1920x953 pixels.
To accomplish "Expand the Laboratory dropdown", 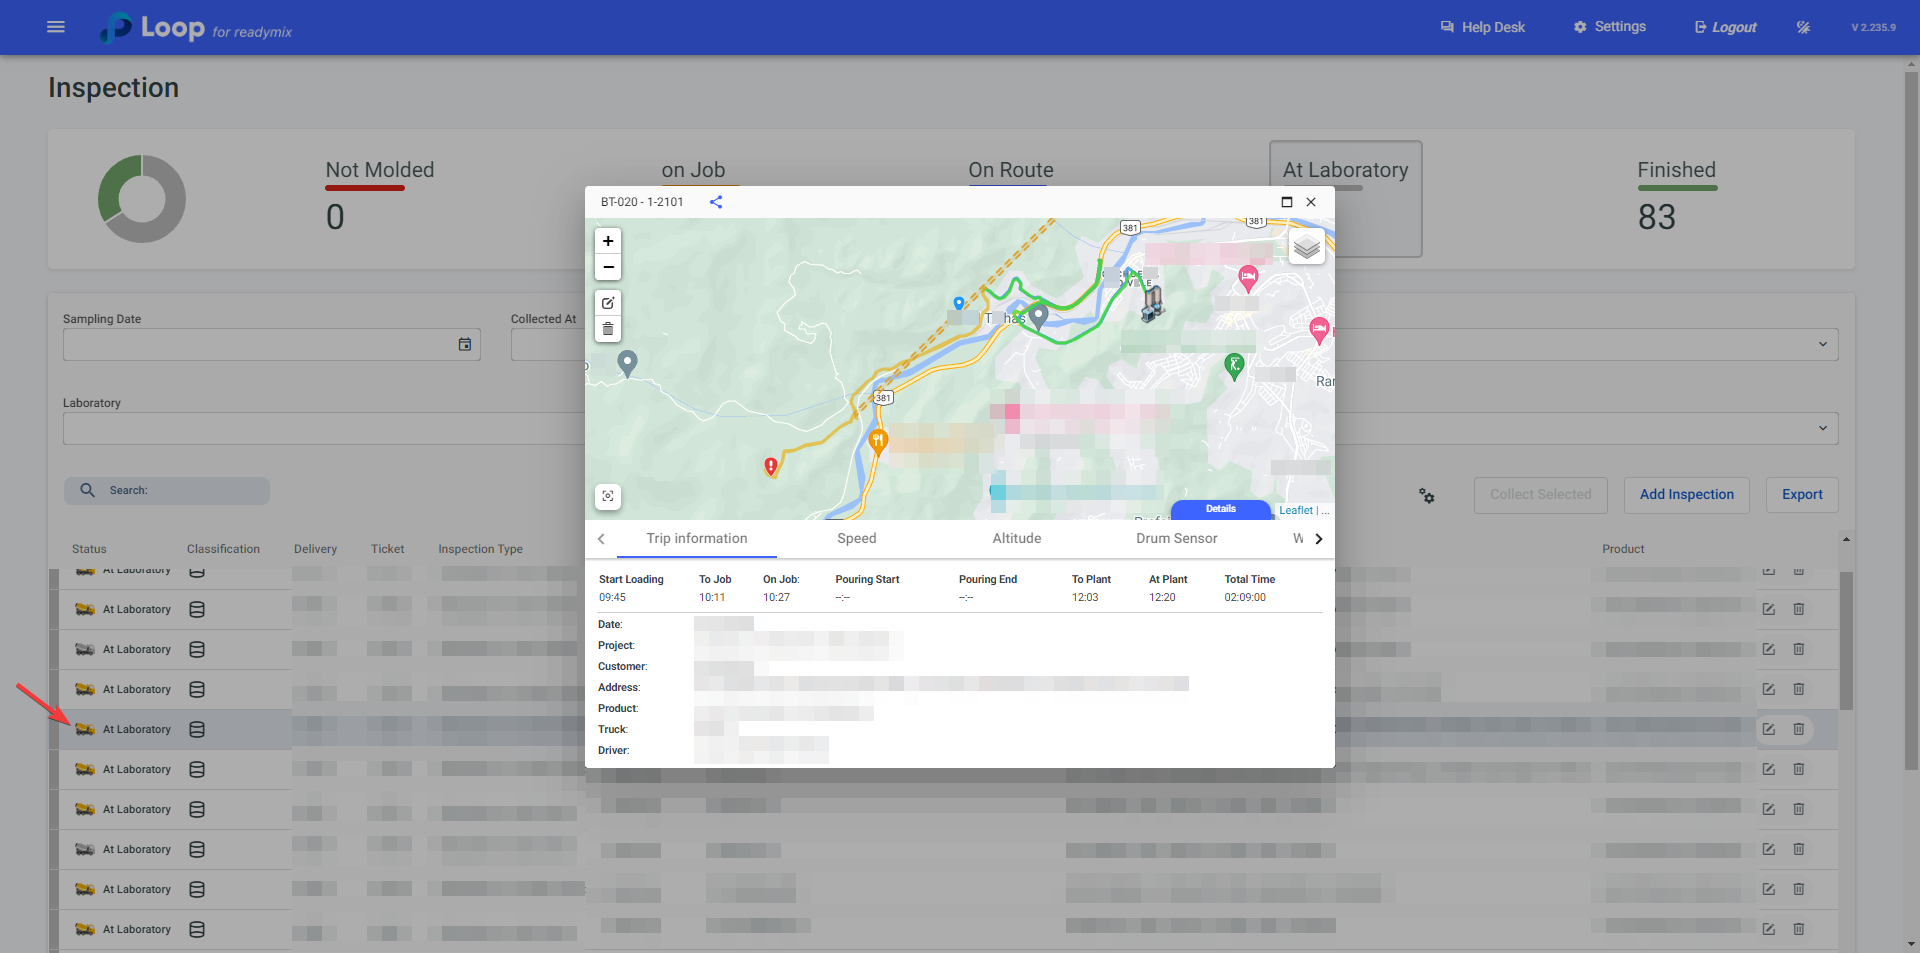I will [x=1822, y=429].
